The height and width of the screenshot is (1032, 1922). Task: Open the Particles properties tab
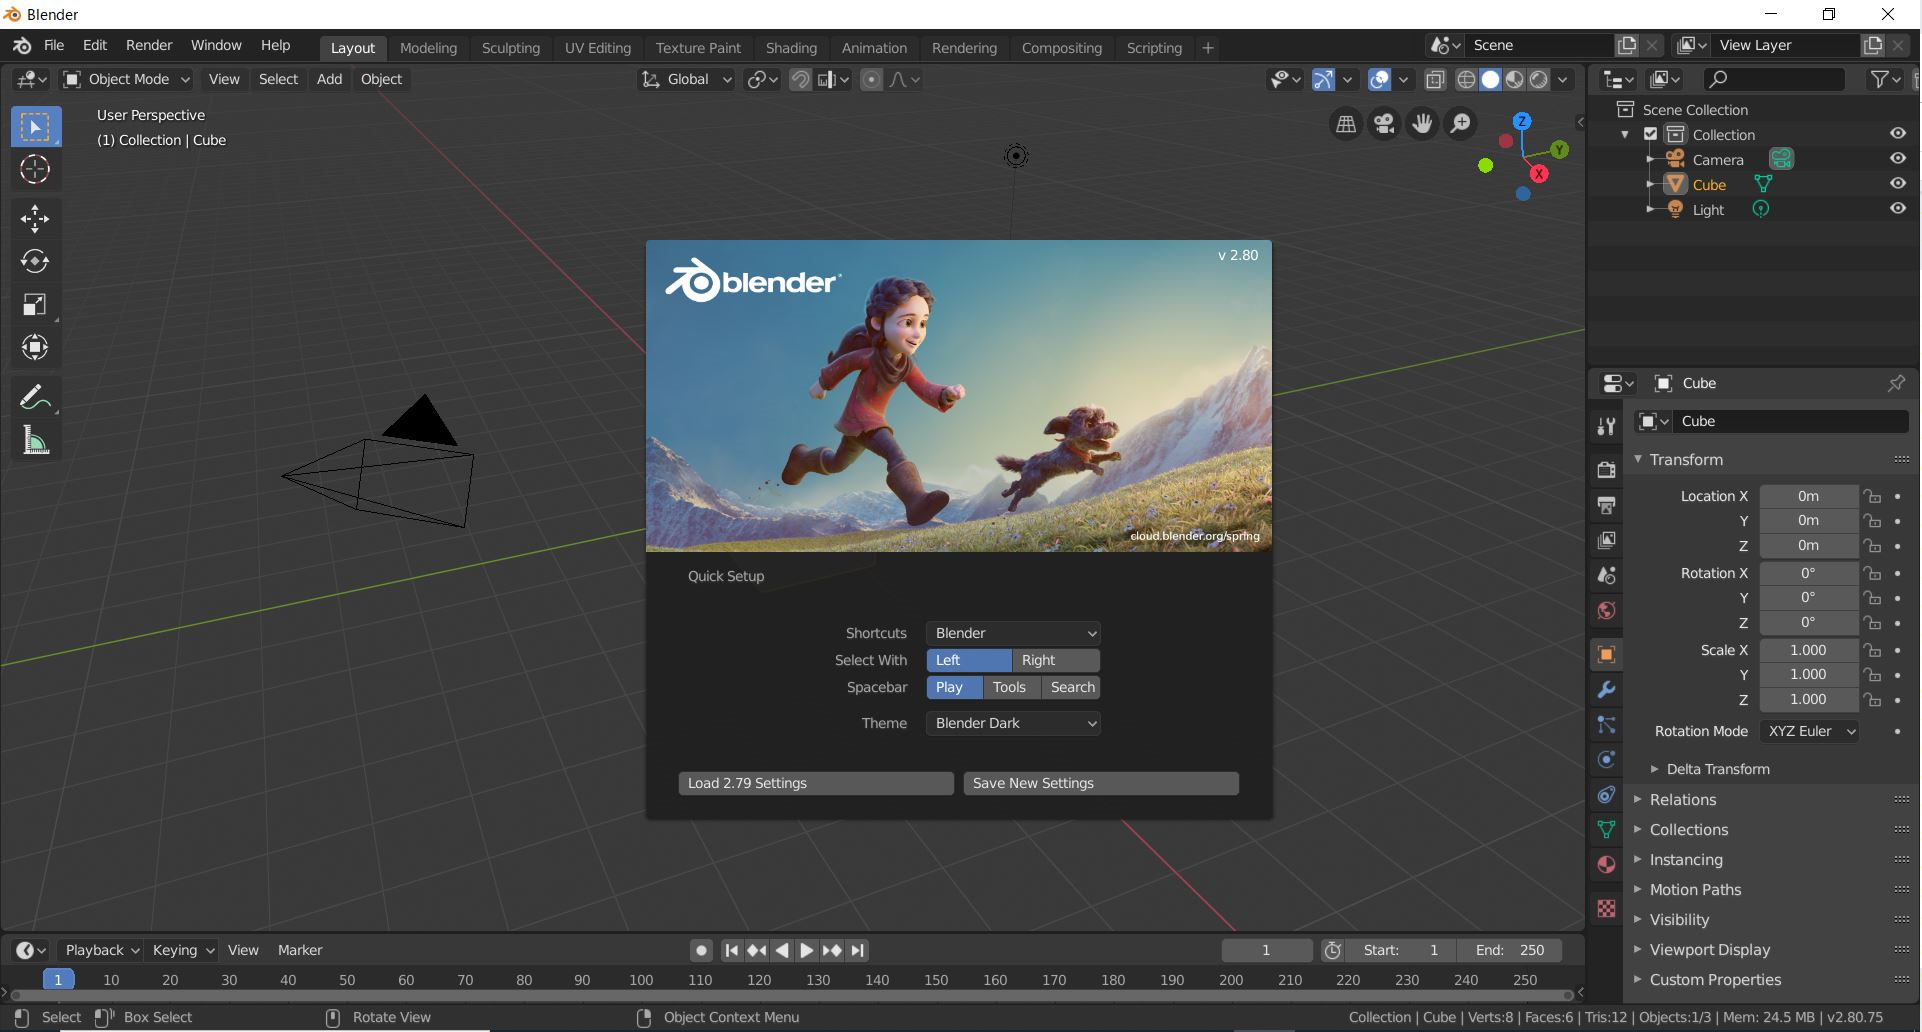1606,725
